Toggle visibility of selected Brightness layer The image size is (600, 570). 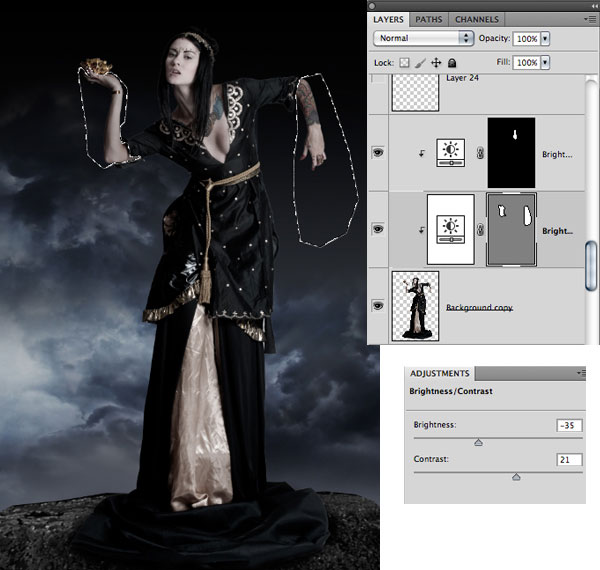click(378, 230)
